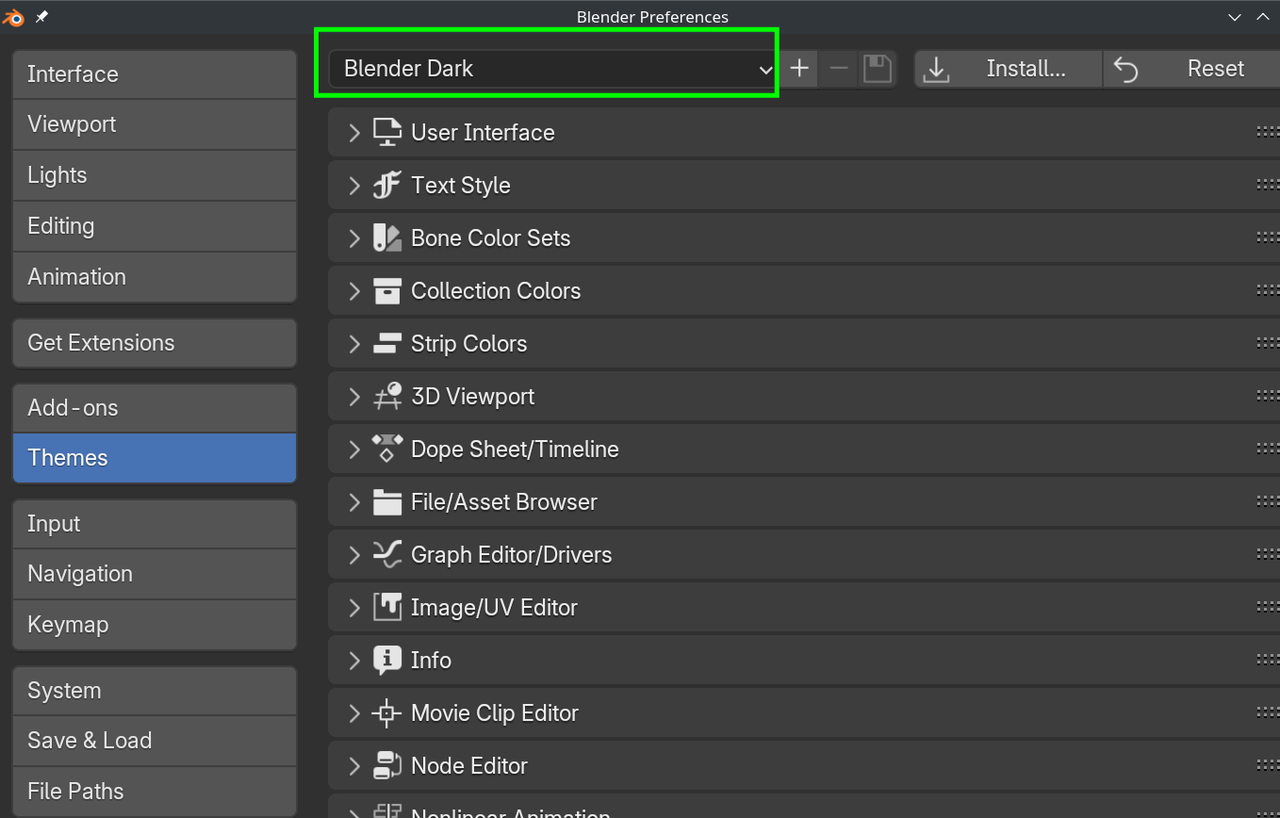Expand the 3D Viewport chevron
The height and width of the screenshot is (818, 1280).
point(354,396)
